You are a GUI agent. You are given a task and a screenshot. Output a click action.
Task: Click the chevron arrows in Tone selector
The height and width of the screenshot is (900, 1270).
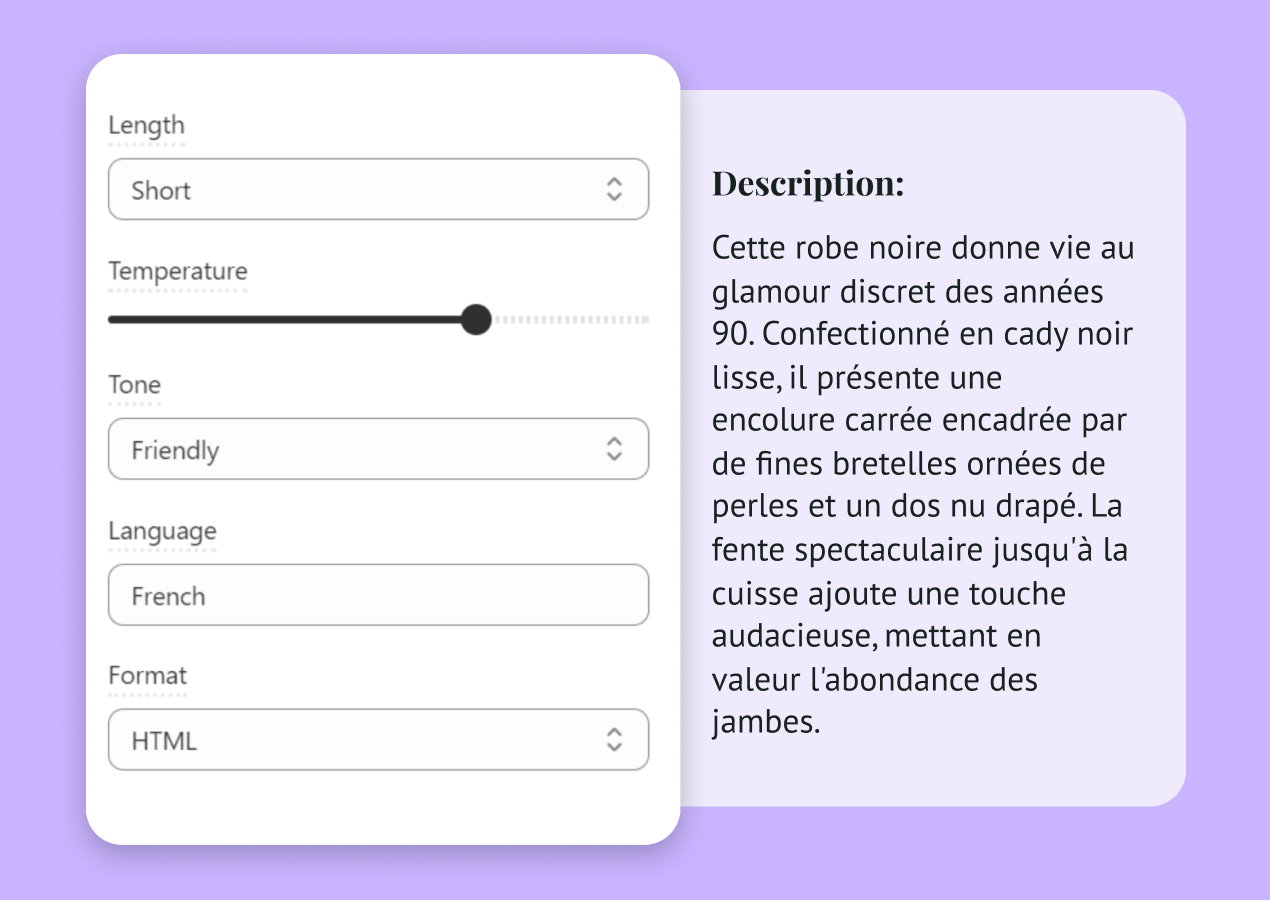point(614,449)
